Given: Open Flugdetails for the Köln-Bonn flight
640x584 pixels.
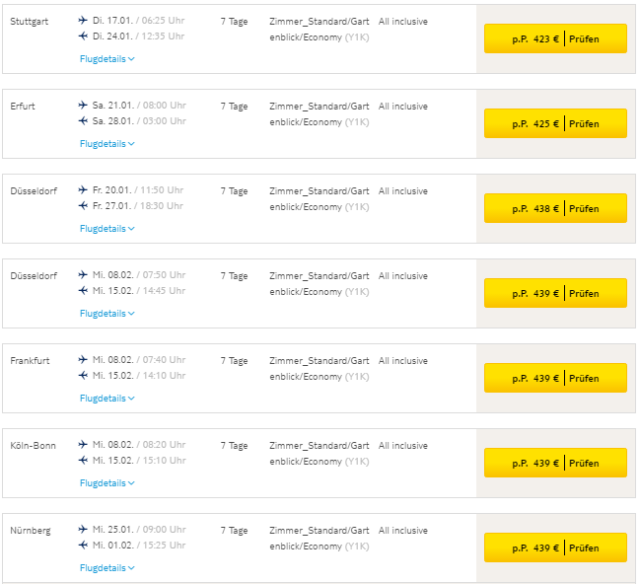Looking at the screenshot, I should tap(106, 483).
